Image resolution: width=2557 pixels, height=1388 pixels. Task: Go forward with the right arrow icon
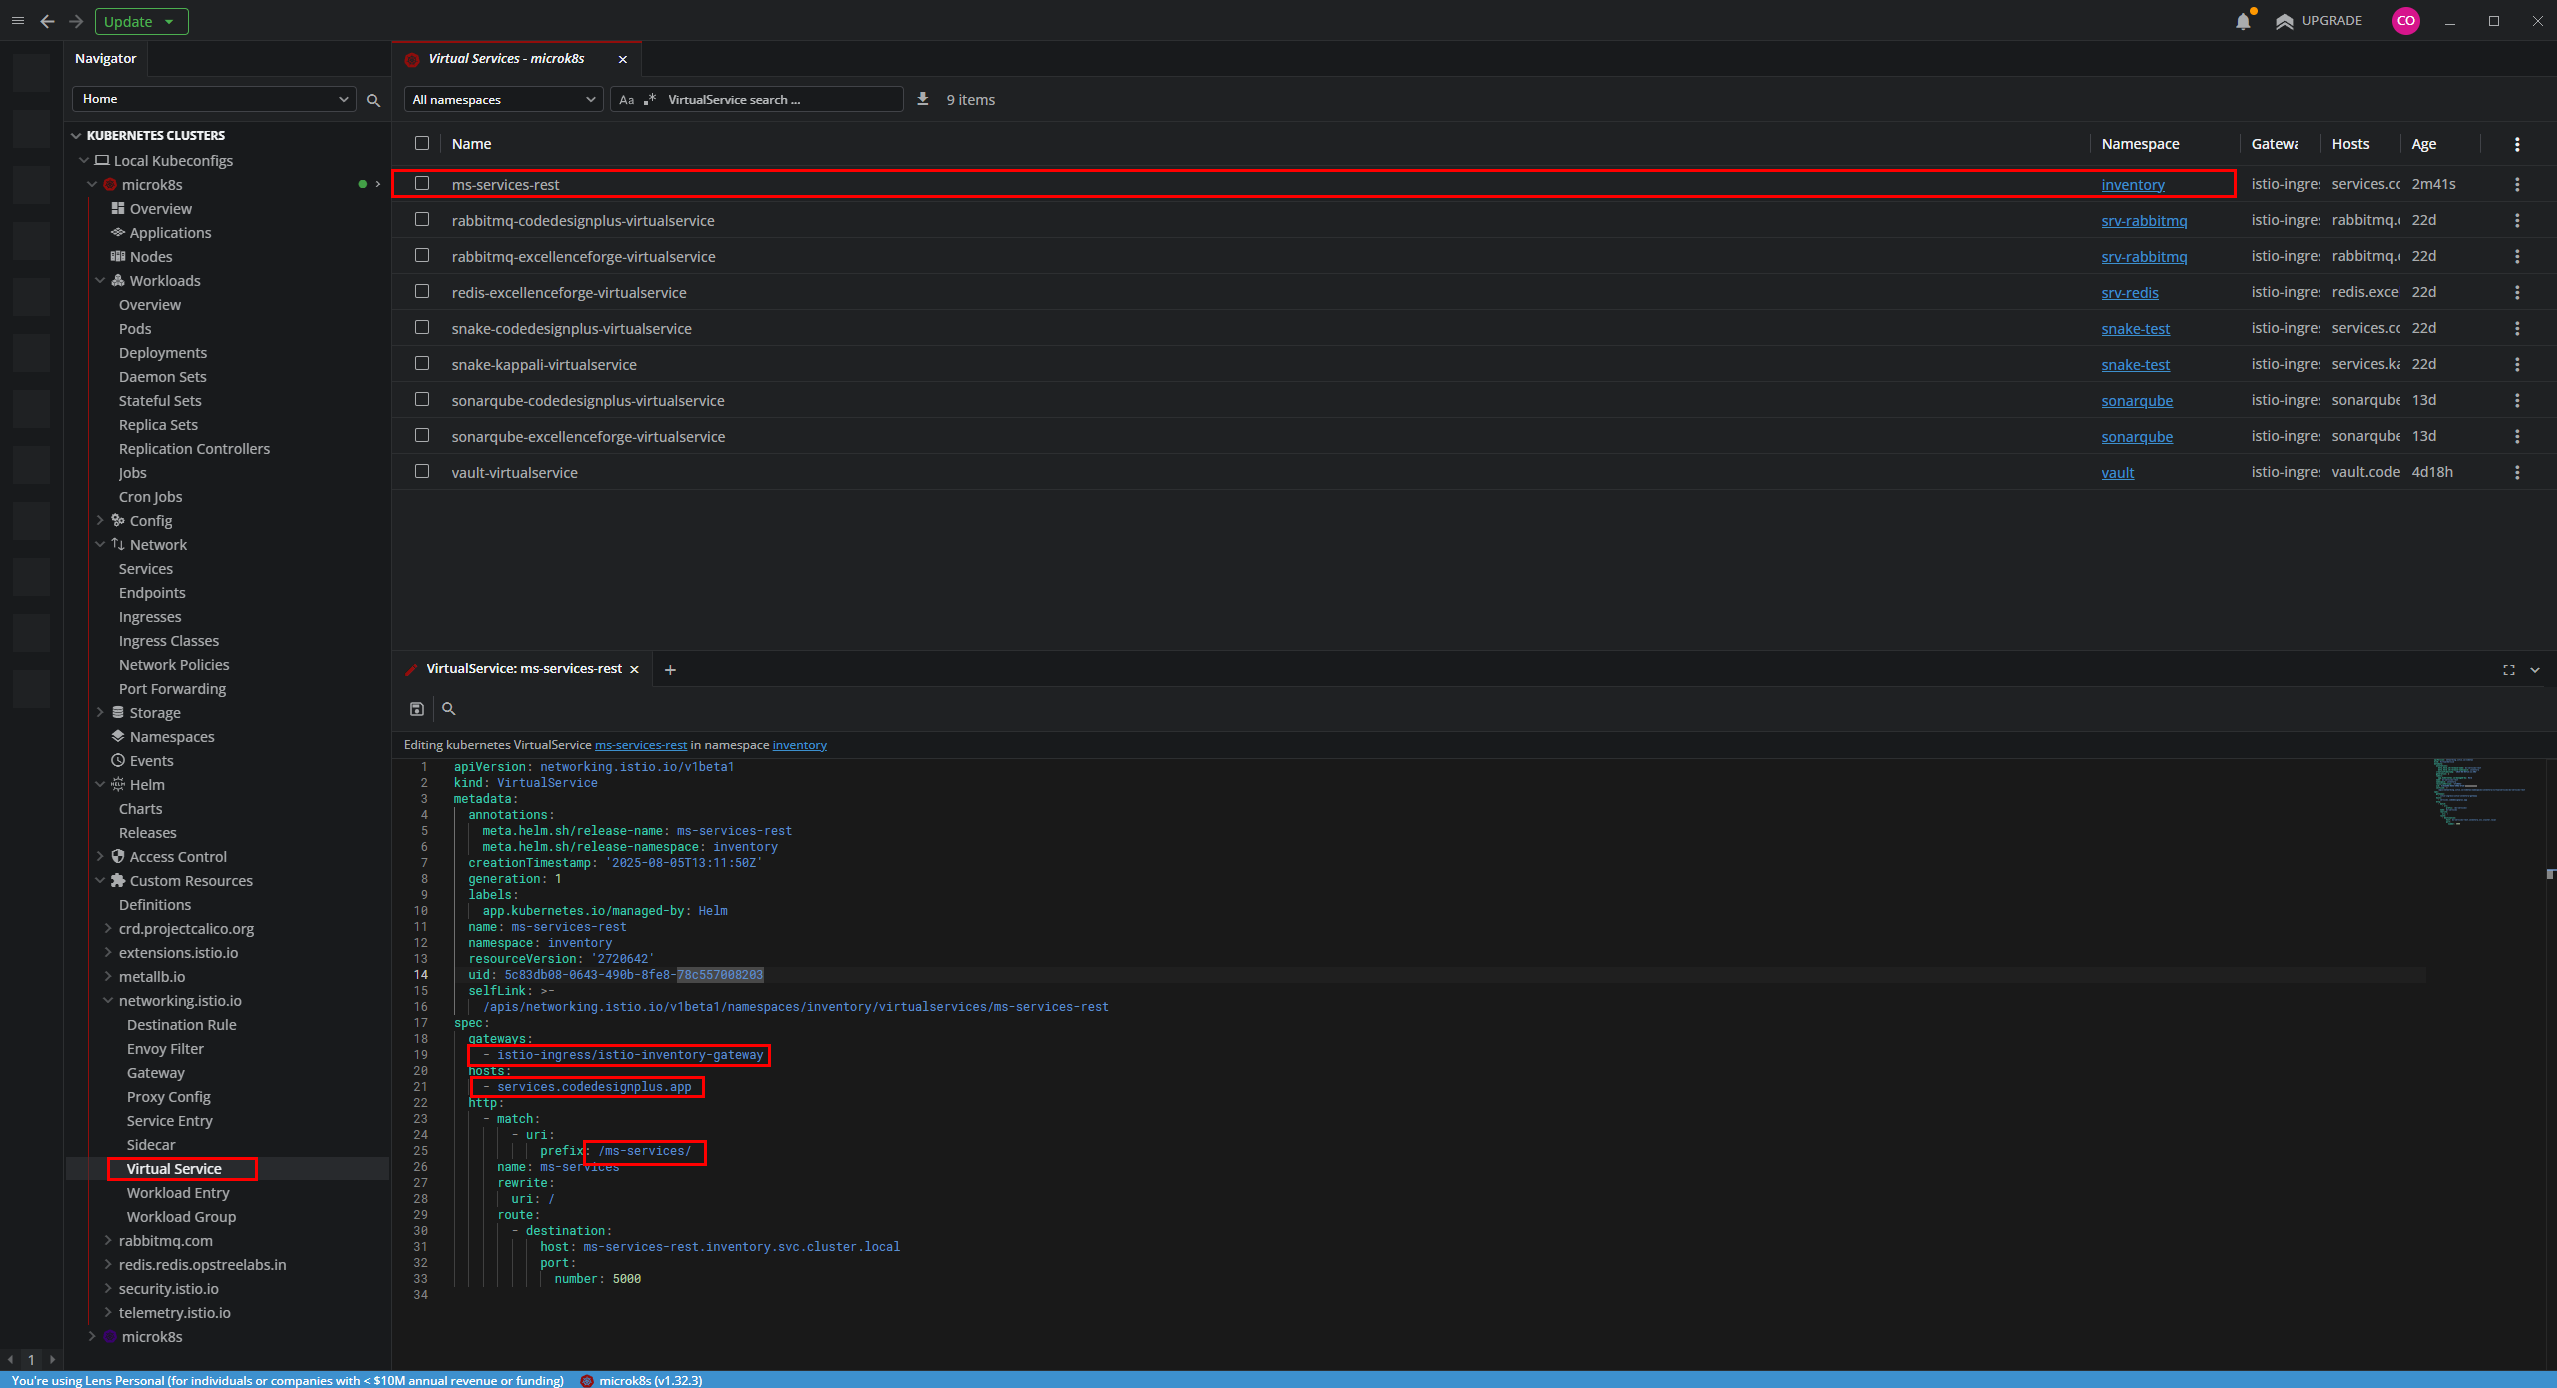pos(76,21)
